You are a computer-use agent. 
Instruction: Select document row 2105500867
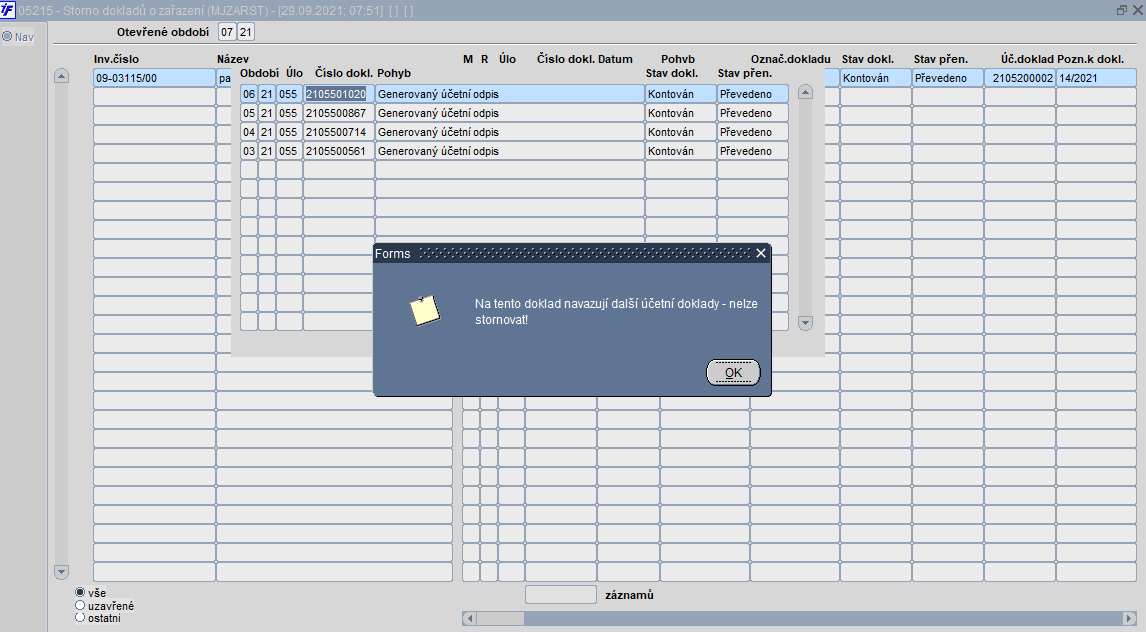tap(515, 113)
